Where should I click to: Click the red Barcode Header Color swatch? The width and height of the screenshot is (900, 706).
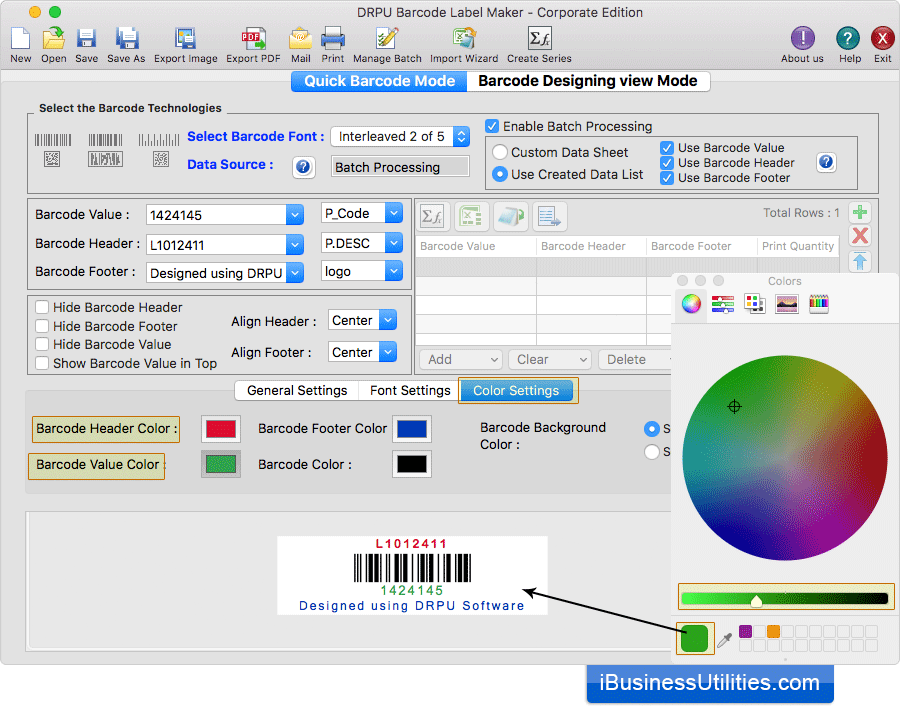221,429
